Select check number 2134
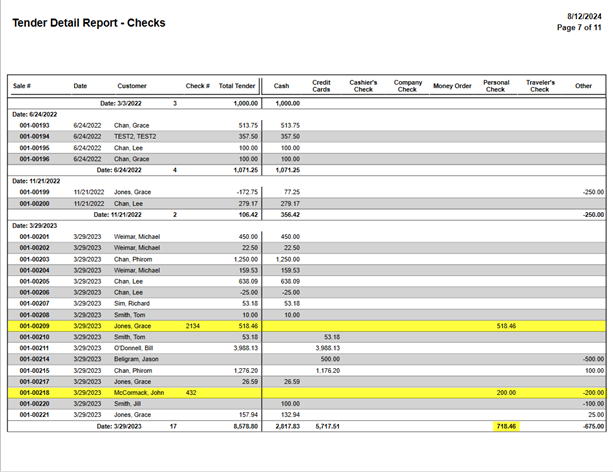Viewport: 613px width, 472px height. (194, 326)
